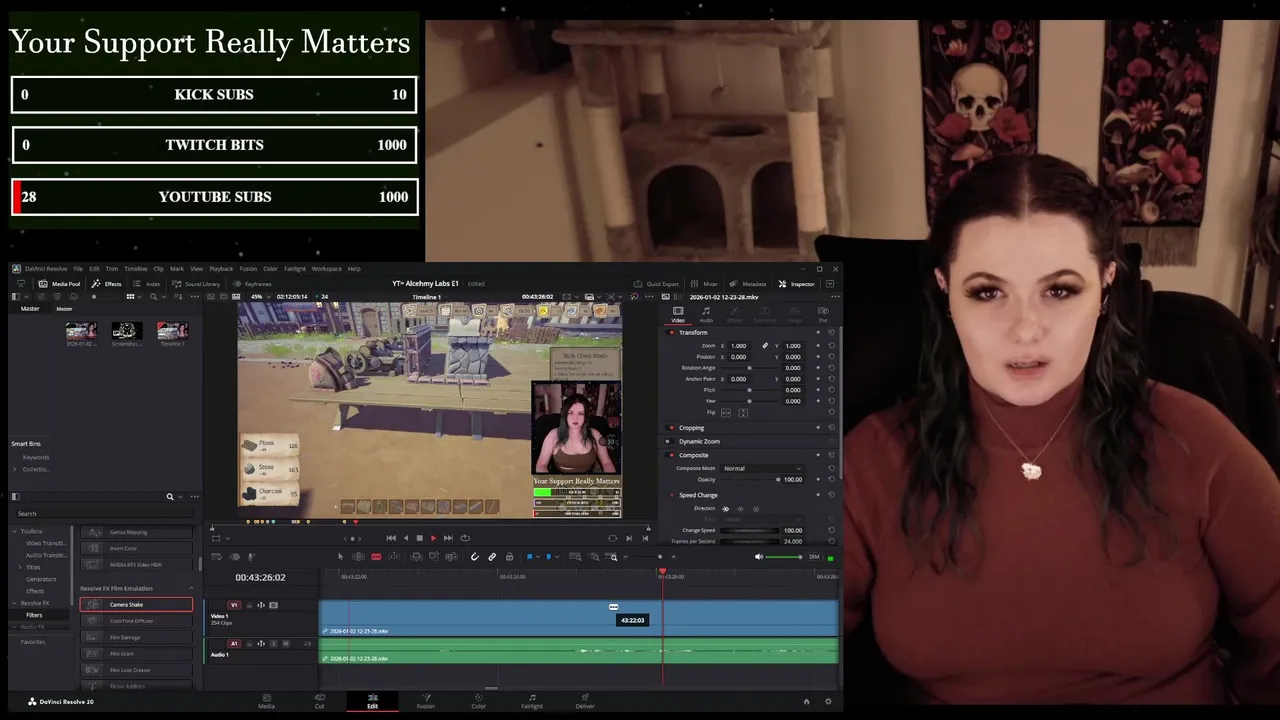Toggle the position lock icon
The image size is (1280, 720).
(x=509, y=557)
